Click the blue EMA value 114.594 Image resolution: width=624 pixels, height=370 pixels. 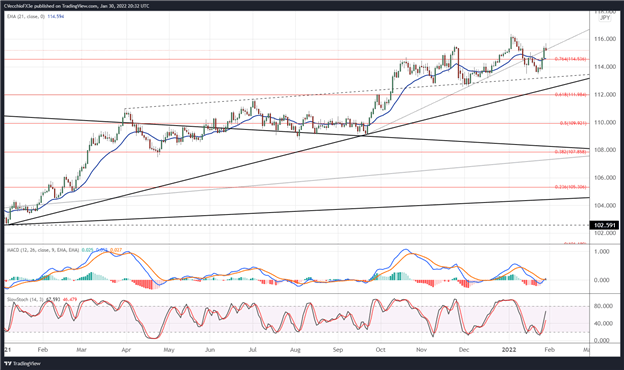click(x=56, y=17)
